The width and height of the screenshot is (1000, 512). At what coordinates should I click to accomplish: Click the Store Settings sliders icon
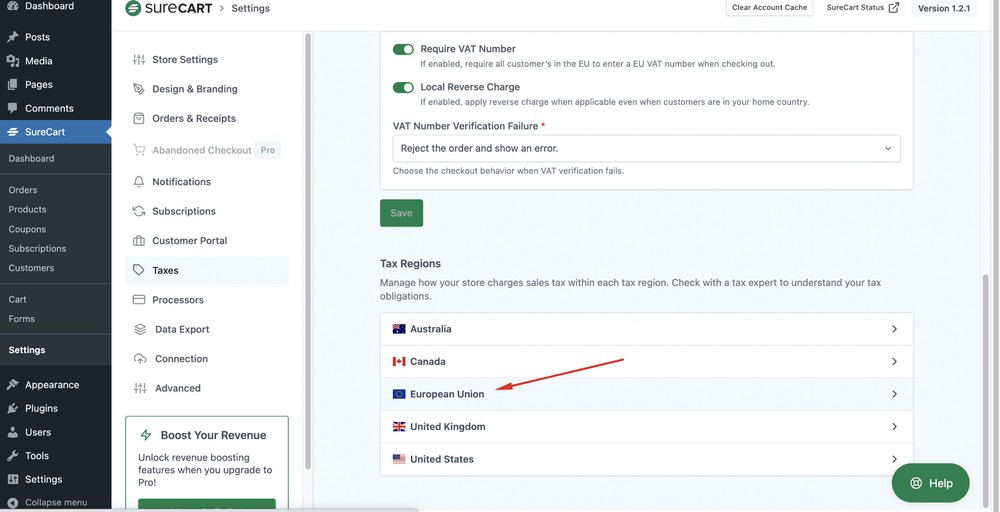pos(139,60)
